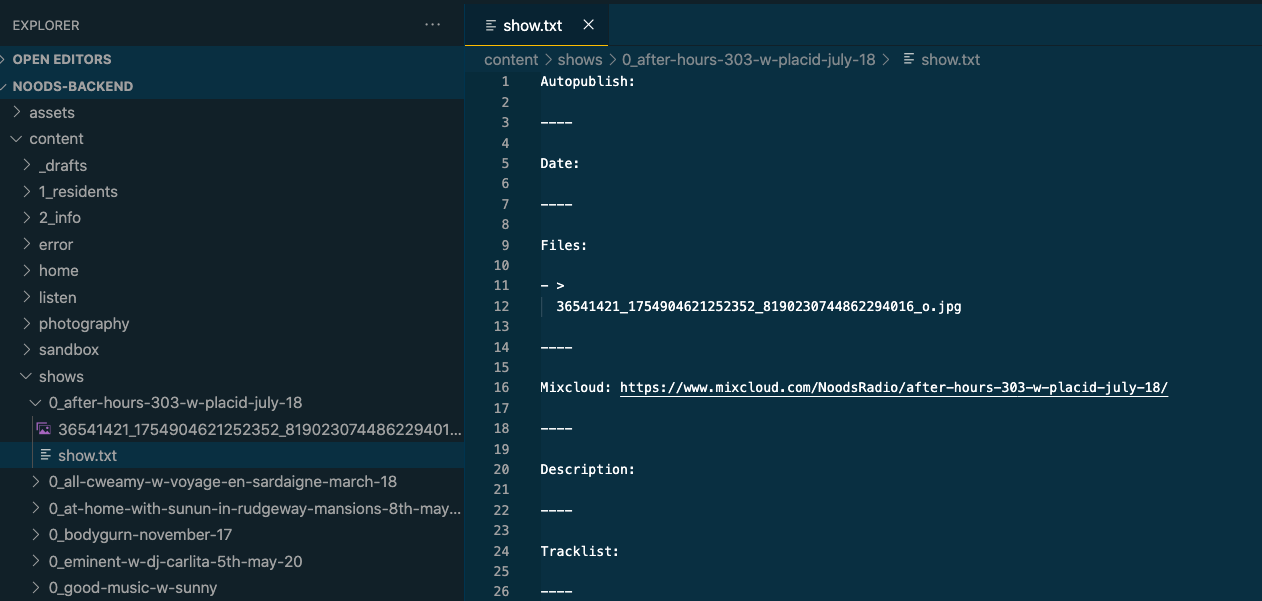Click the image file icon in the tree

[44, 429]
